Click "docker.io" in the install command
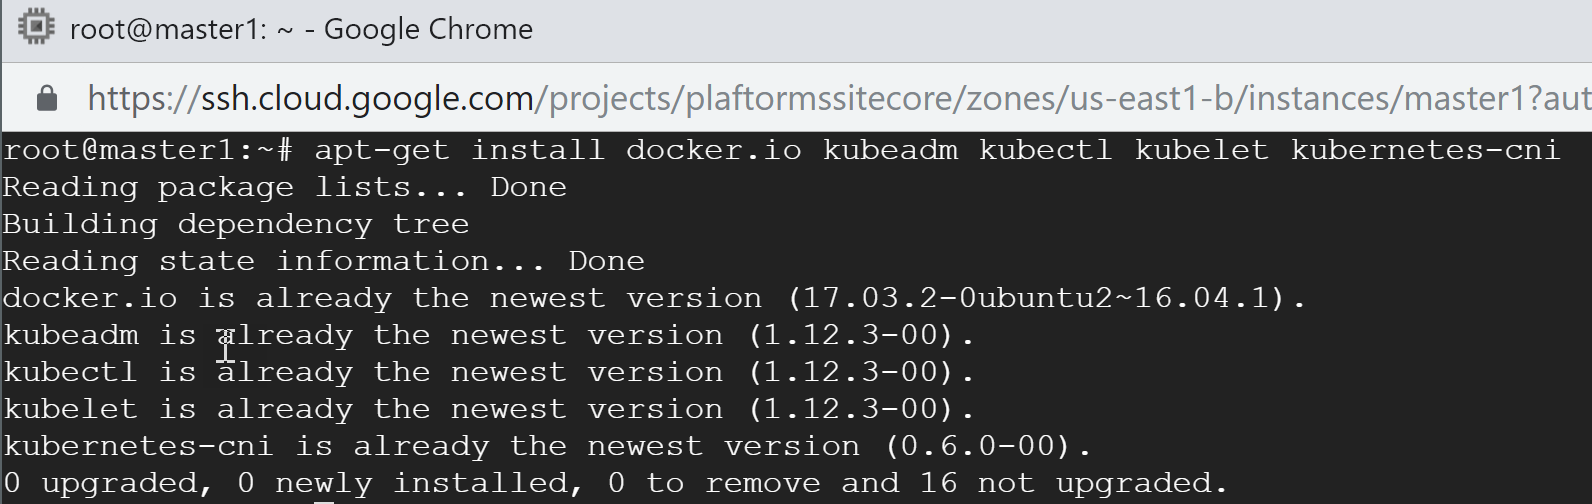The width and height of the screenshot is (1592, 504). click(713, 151)
